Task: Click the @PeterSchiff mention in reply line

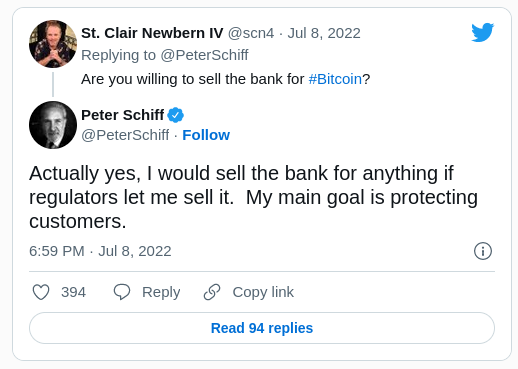Action: [204, 55]
